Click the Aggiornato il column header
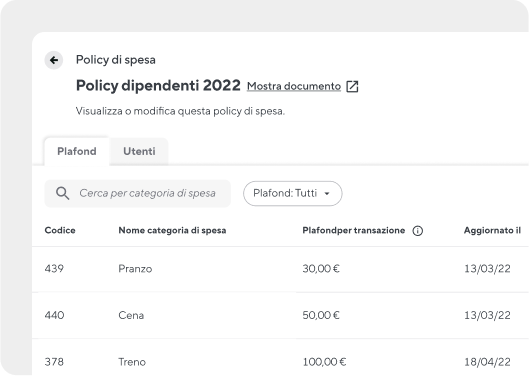 coord(492,230)
